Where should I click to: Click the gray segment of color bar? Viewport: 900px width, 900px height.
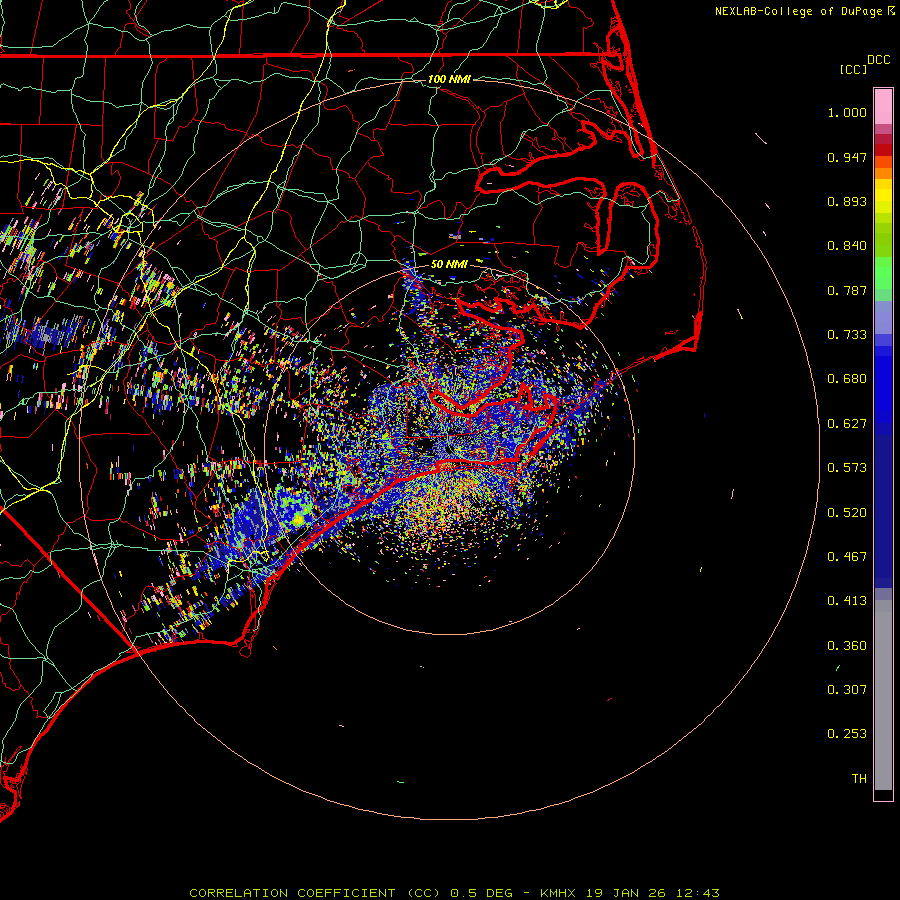(x=883, y=695)
